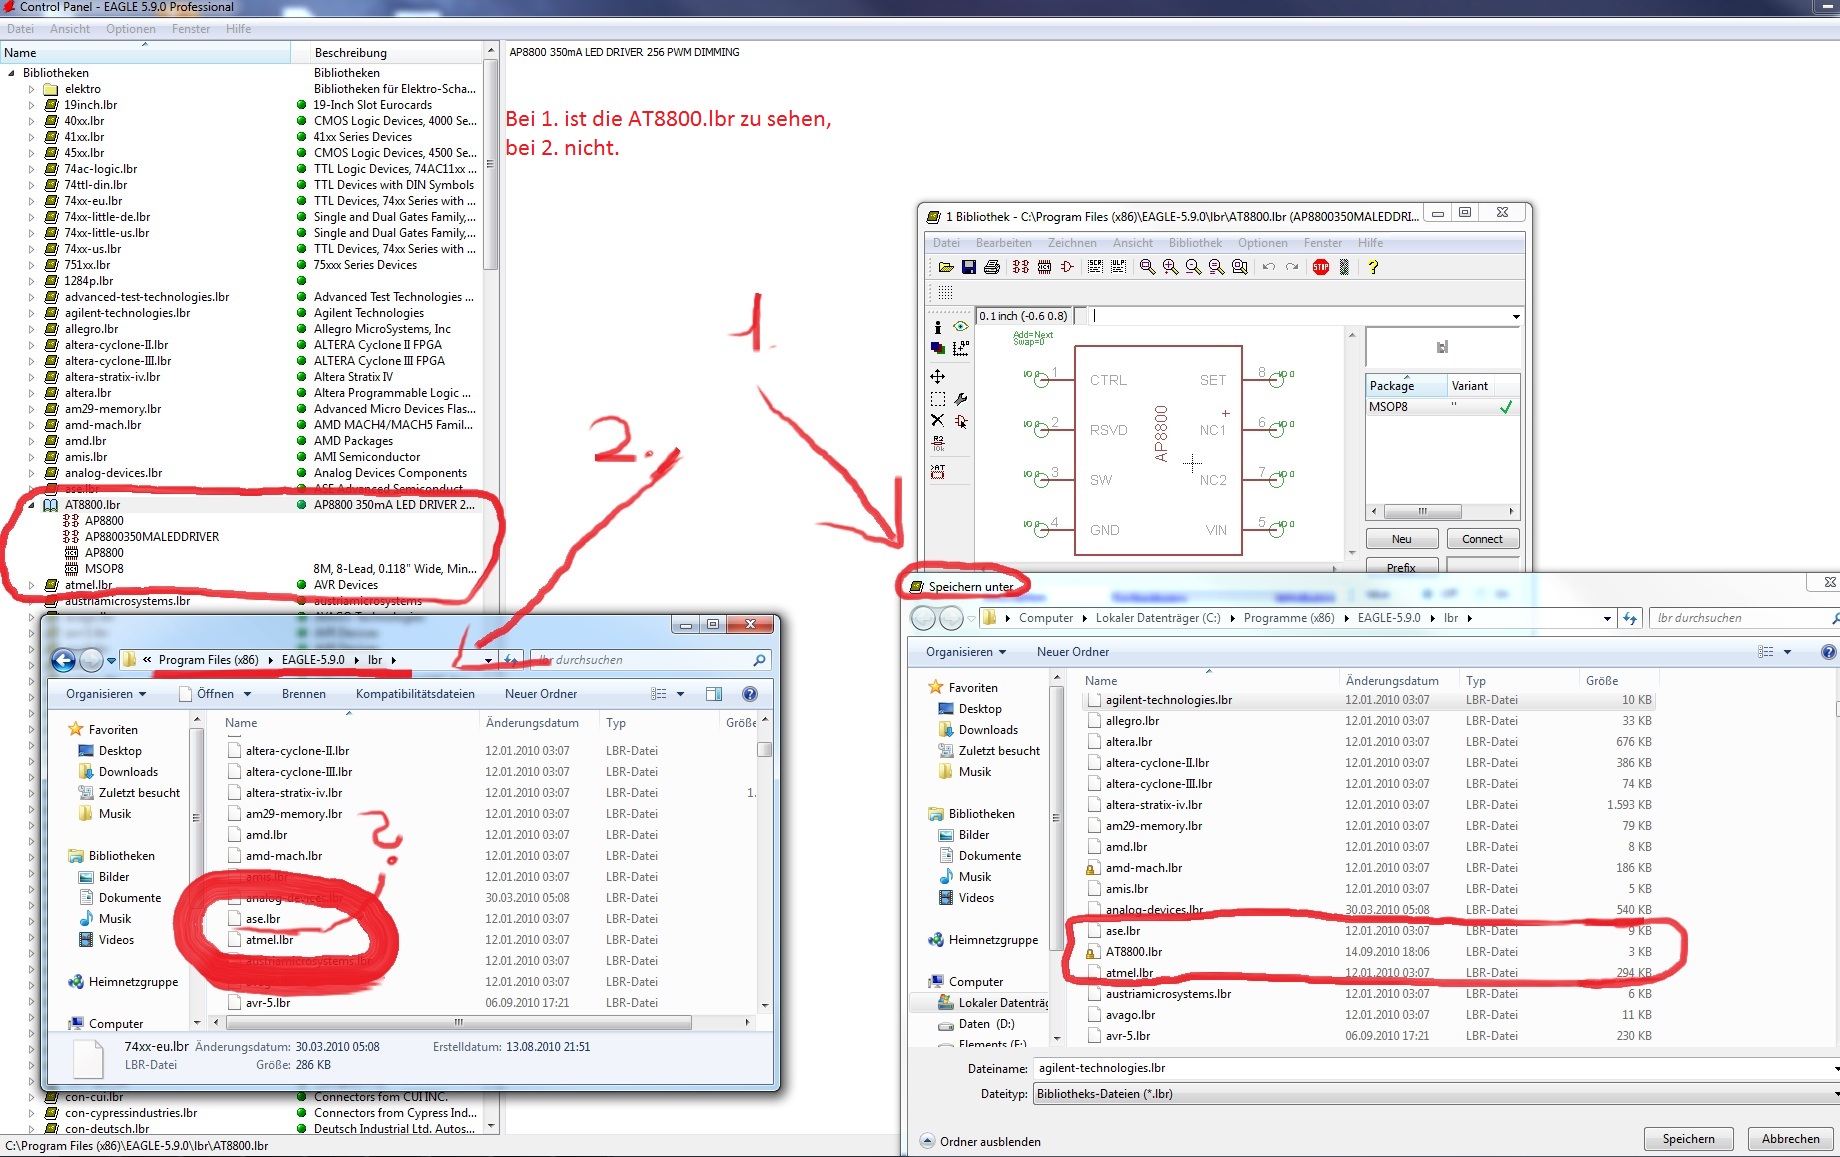The width and height of the screenshot is (1840, 1157).
Task: Save the library using floppy disk icon
Action: tap(968, 267)
